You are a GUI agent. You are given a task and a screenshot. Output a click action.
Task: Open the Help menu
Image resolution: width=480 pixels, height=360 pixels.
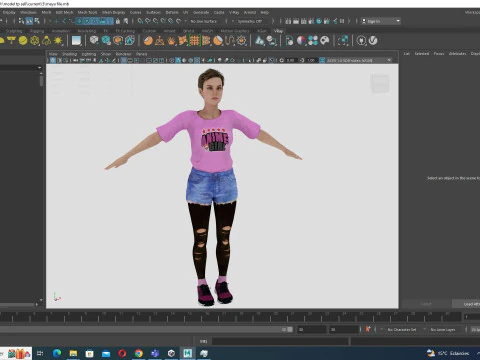coord(265,12)
